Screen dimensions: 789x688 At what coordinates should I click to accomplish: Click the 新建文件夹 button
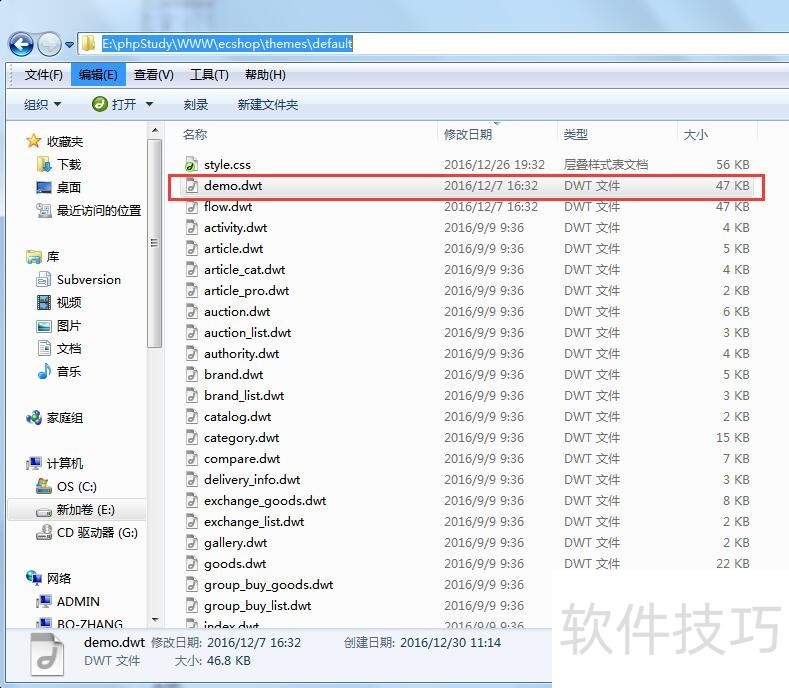(x=267, y=105)
